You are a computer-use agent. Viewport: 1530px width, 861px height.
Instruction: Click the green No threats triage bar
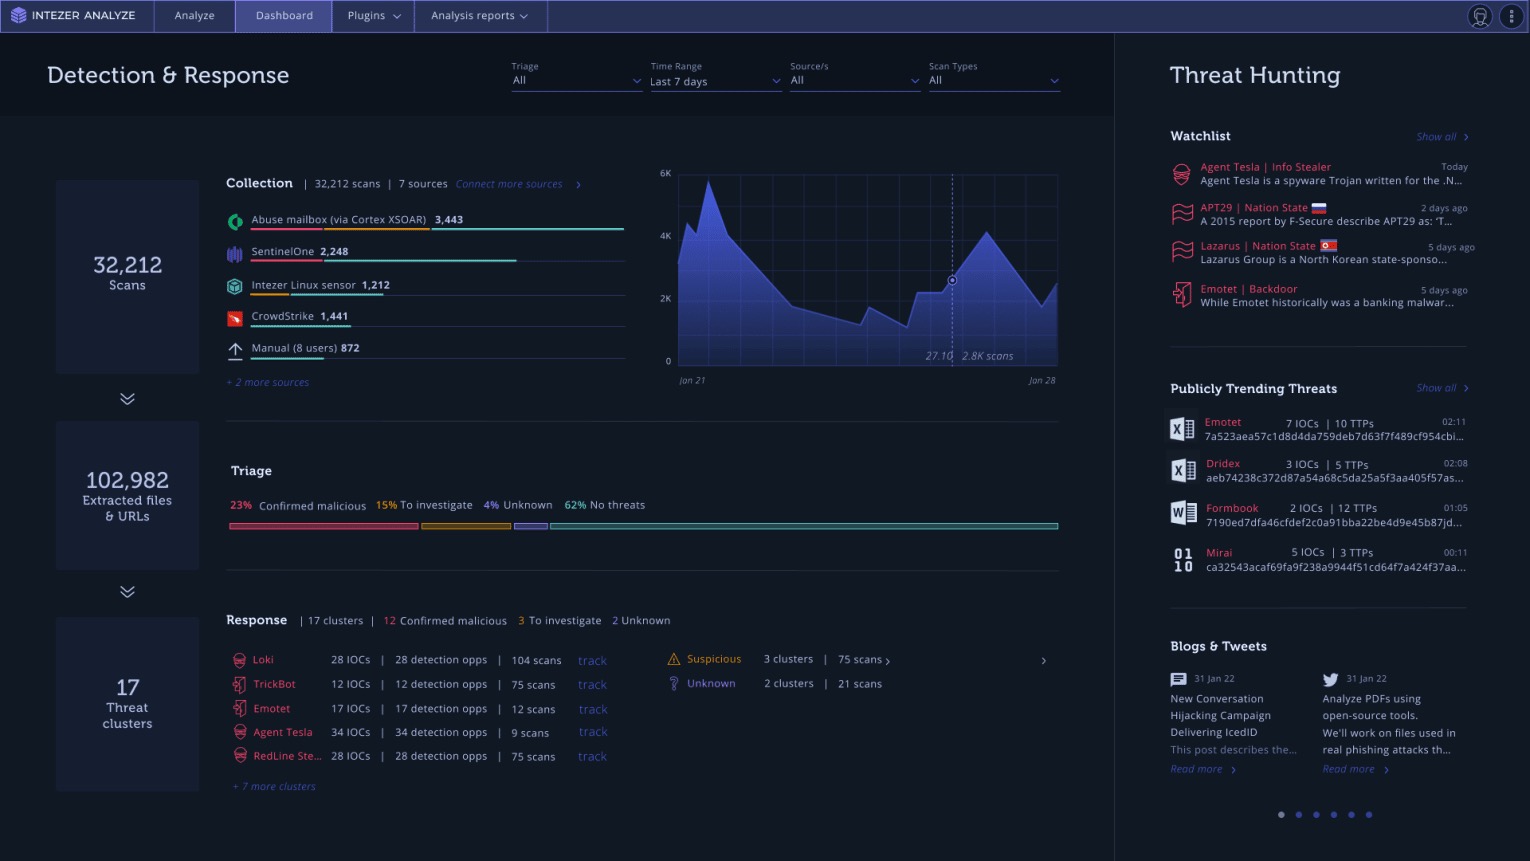(804, 526)
